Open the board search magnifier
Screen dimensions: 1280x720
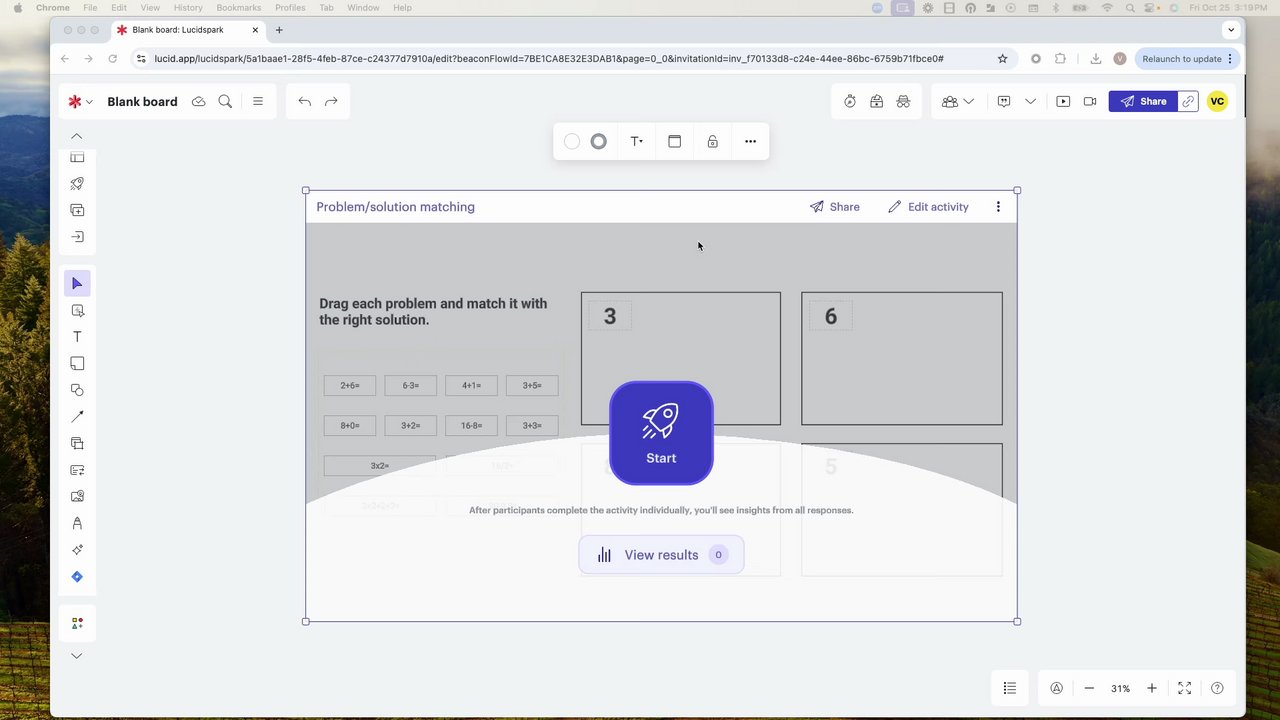pos(225,101)
